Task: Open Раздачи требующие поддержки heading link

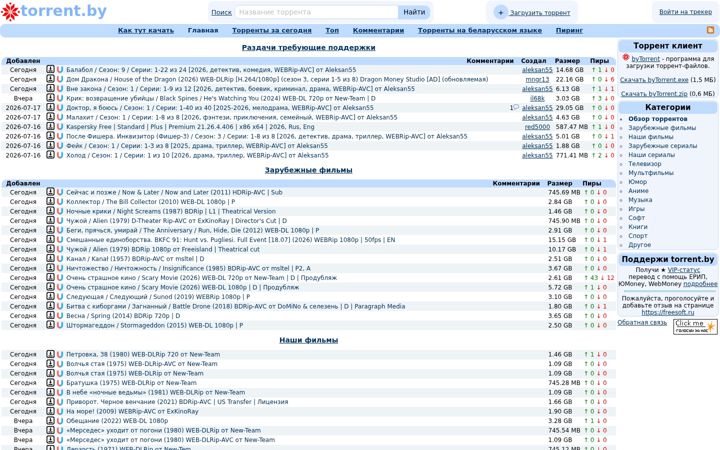Action: pyautogui.click(x=309, y=47)
